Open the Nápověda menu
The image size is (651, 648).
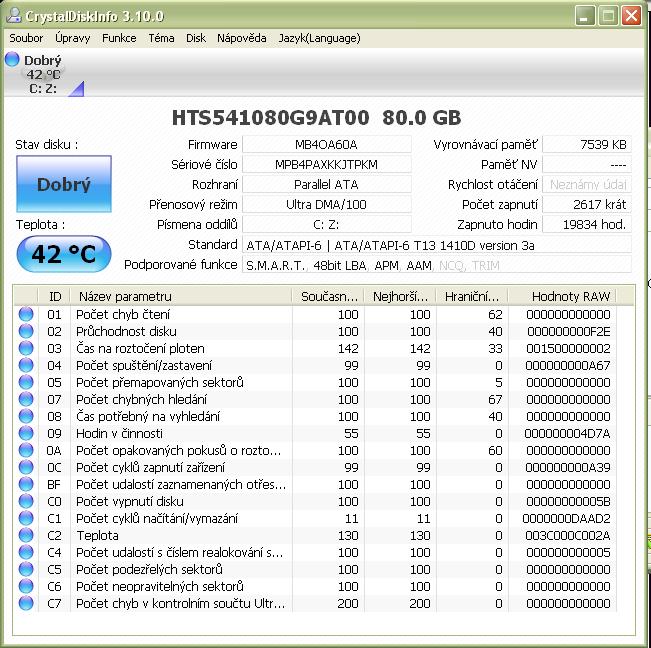click(241, 38)
